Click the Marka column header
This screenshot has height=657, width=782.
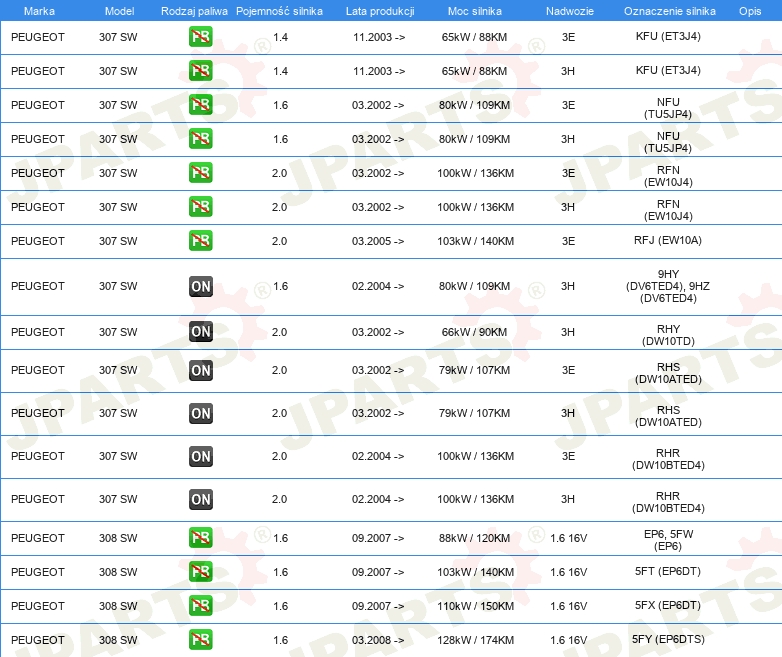(39, 11)
